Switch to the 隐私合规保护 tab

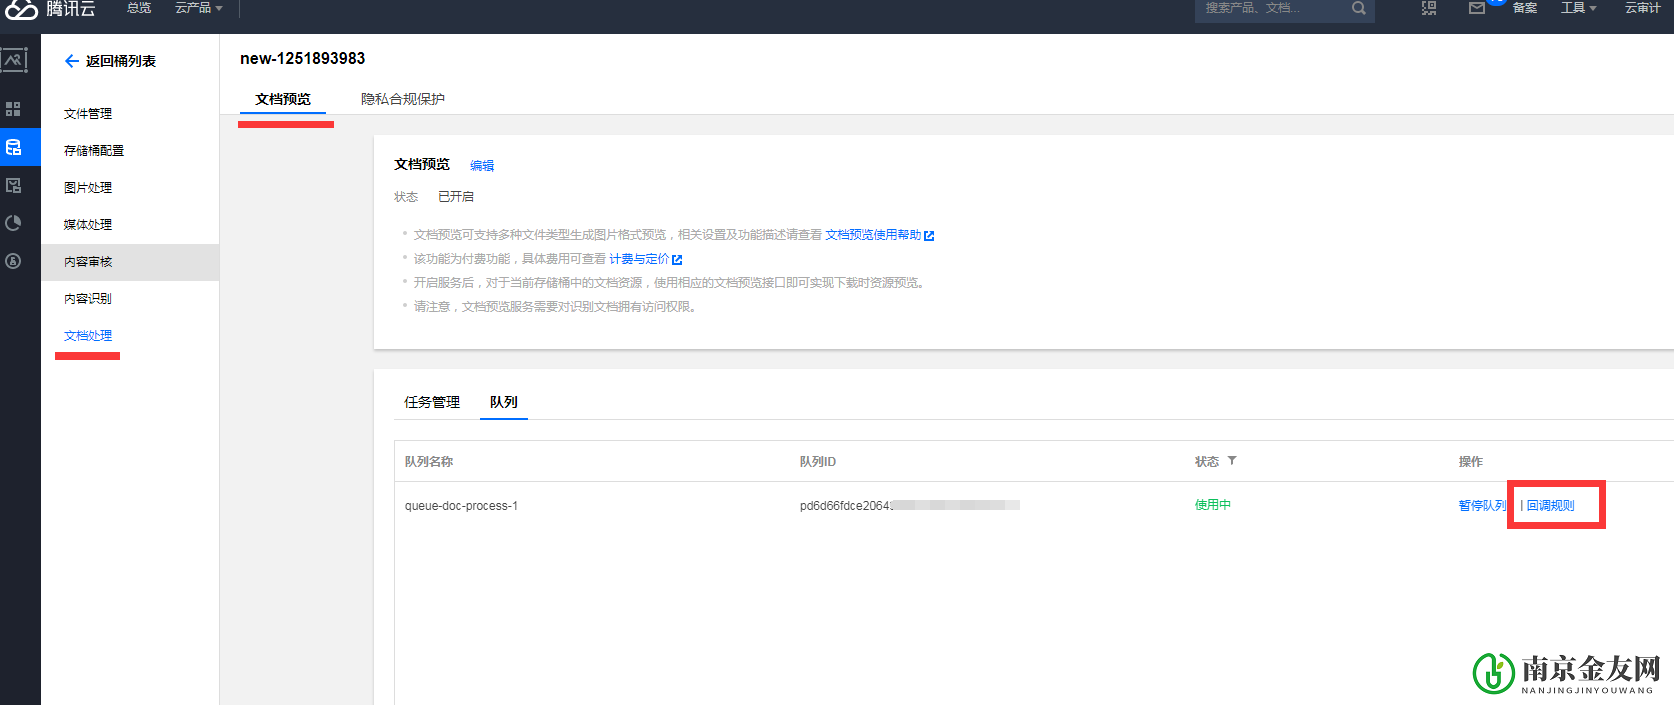point(402,99)
